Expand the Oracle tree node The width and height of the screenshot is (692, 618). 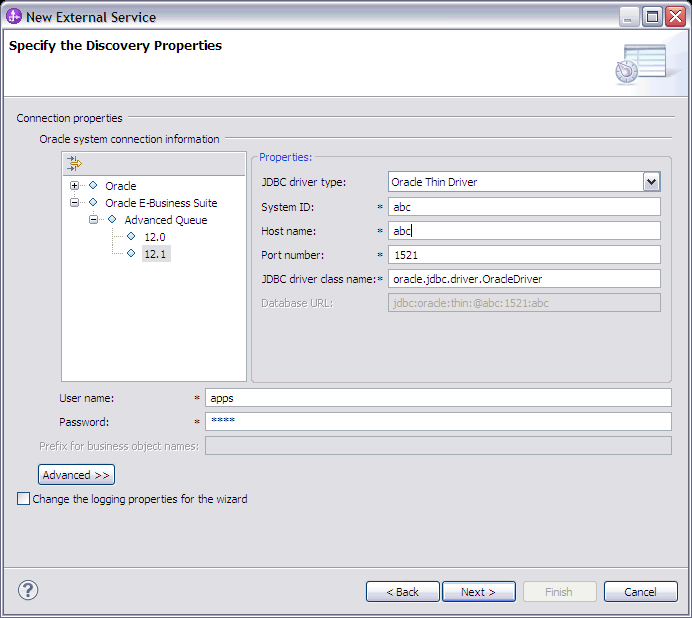click(75, 185)
